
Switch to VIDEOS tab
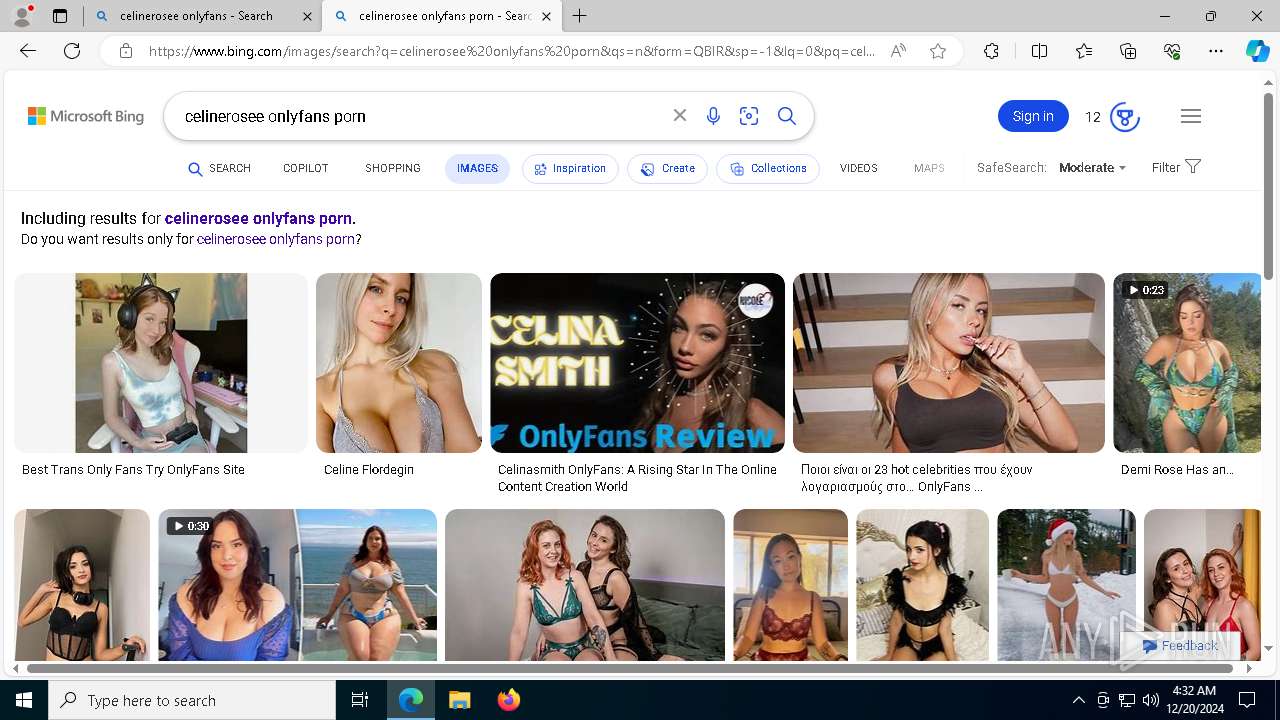coord(858,168)
